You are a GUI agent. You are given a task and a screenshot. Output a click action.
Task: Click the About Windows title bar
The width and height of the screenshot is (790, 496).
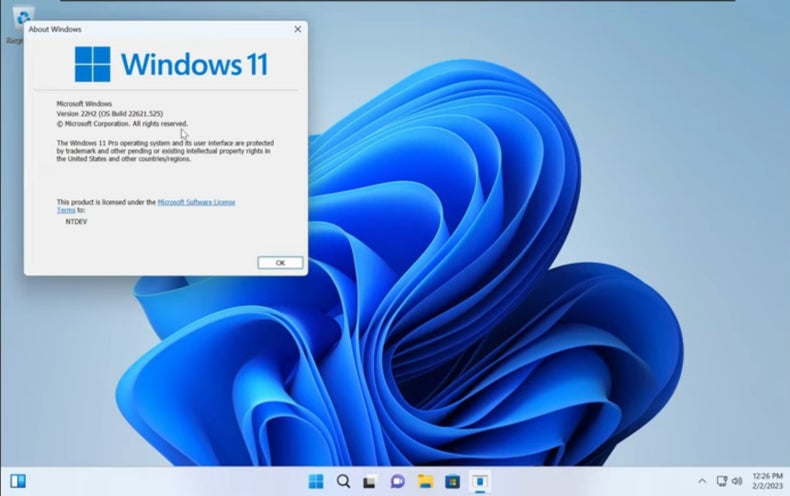point(150,30)
